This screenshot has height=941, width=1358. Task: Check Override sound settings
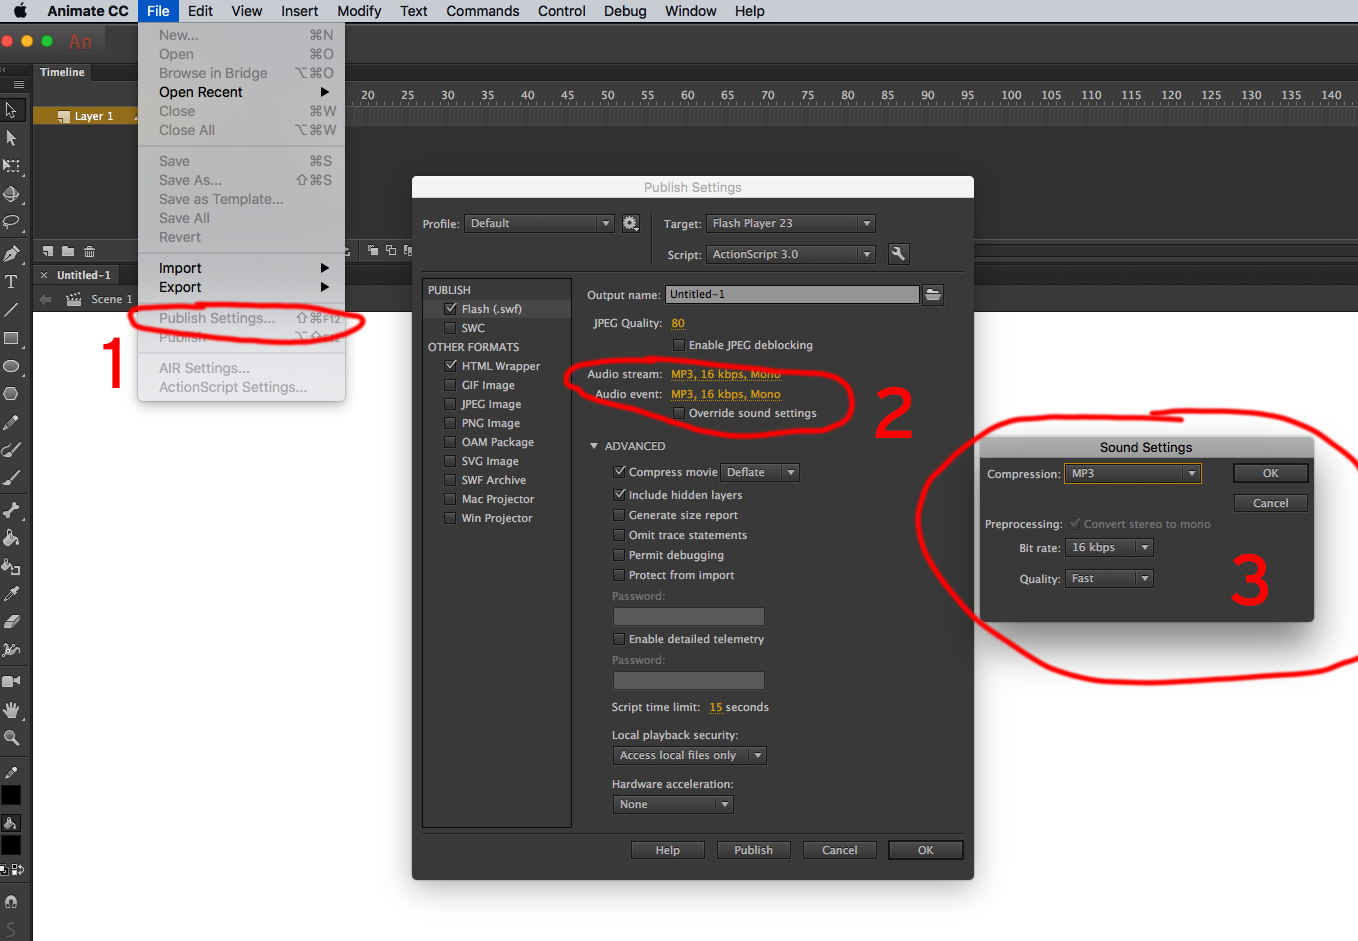pyautogui.click(x=679, y=413)
